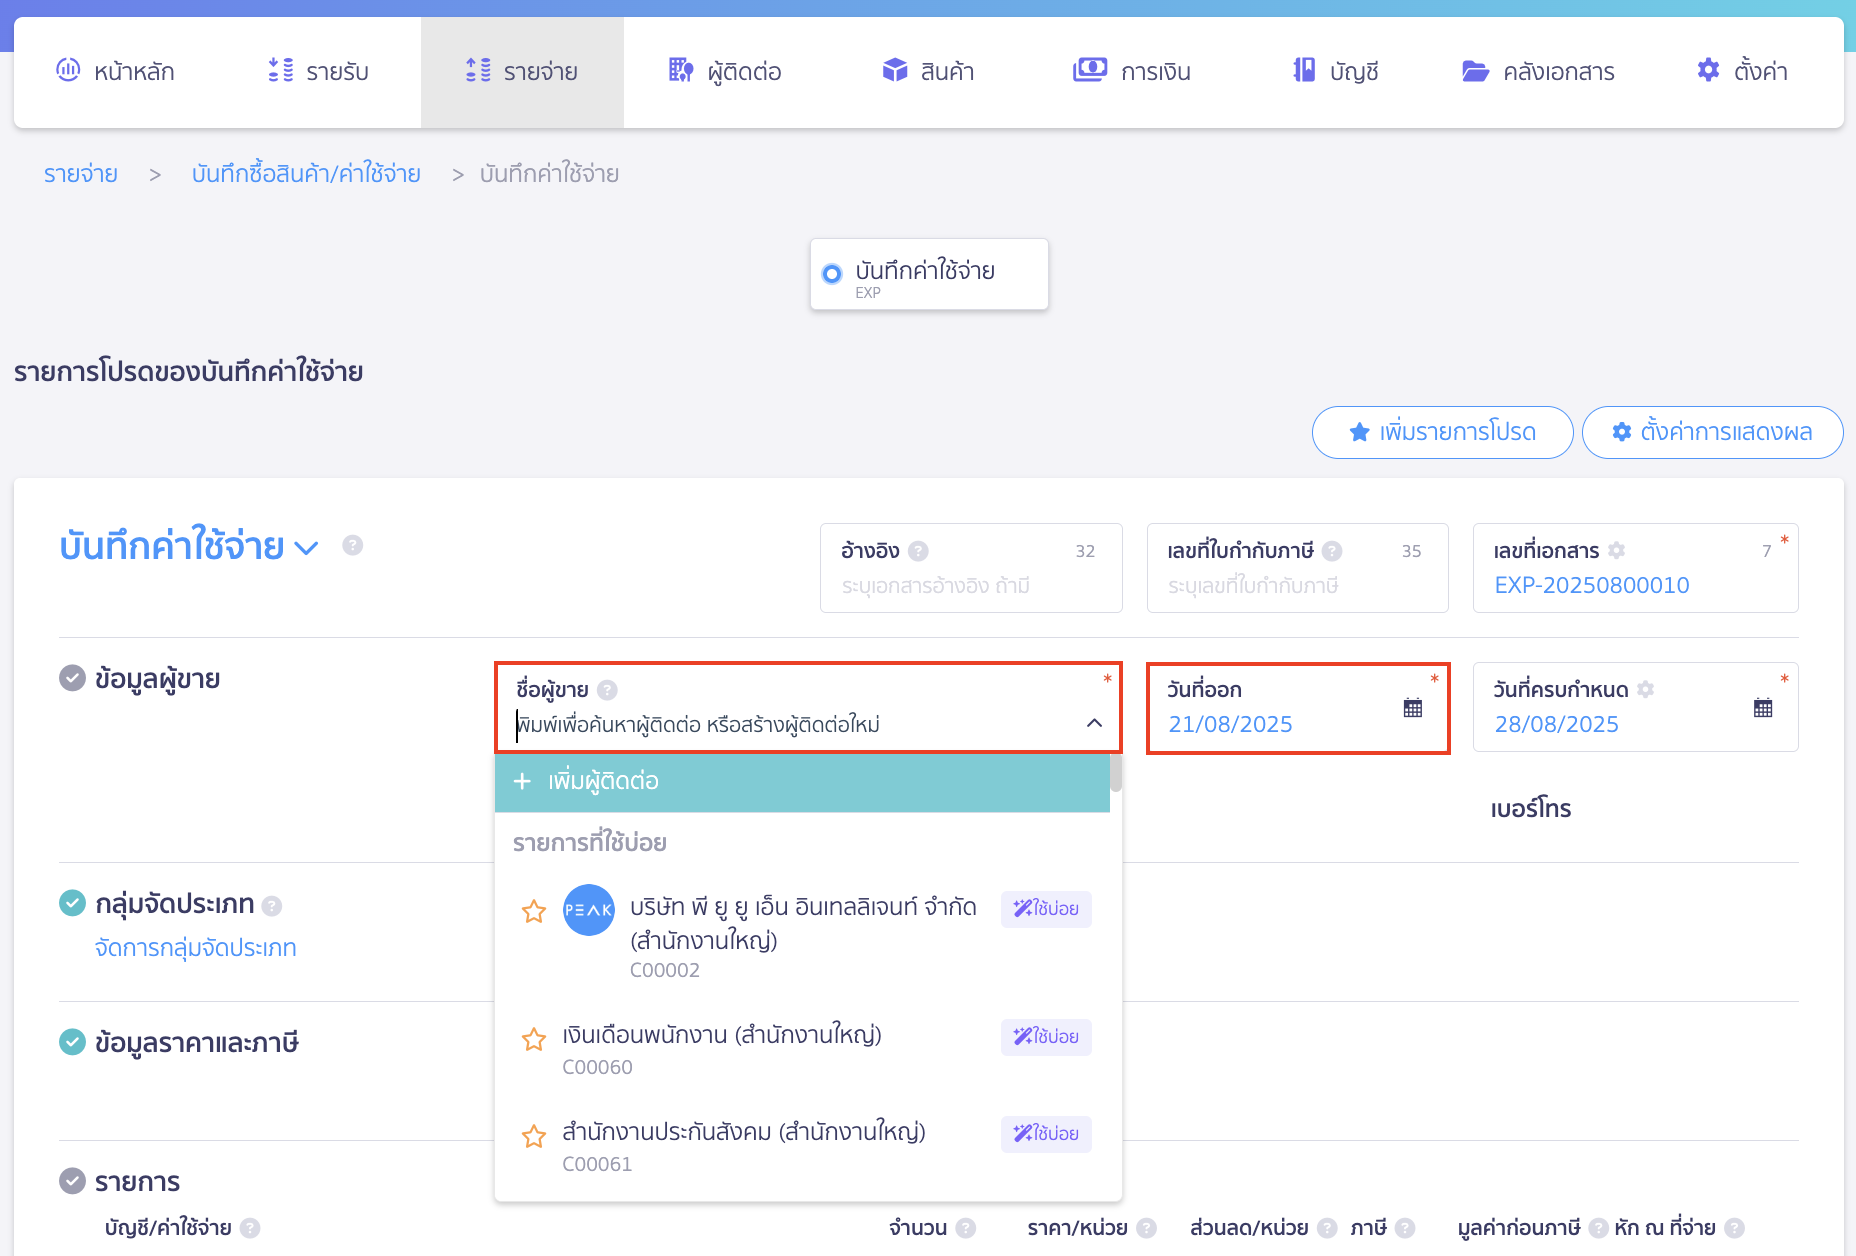Open the คลังเอกสาร document storage icon
This screenshot has width=1856, height=1256.
[1474, 70]
